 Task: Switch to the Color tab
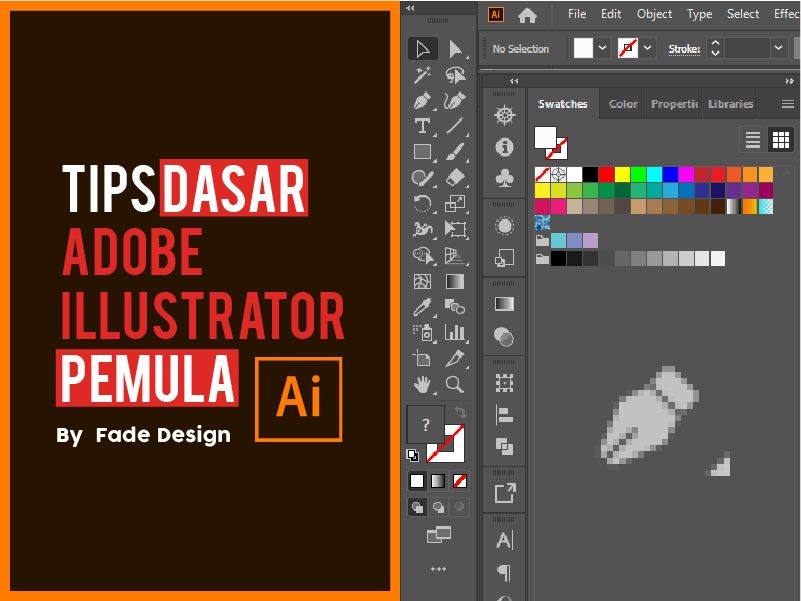coord(621,103)
